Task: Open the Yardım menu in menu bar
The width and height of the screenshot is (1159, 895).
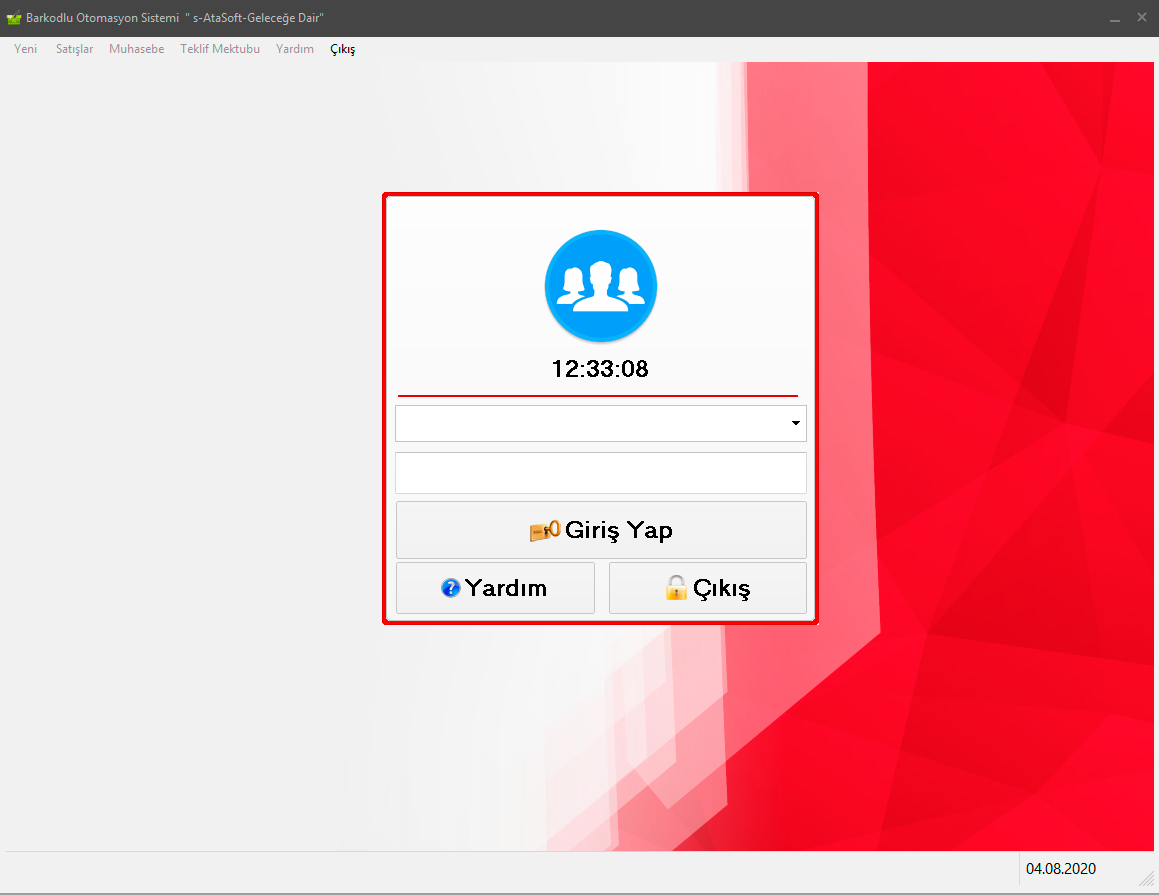Action: point(295,49)
